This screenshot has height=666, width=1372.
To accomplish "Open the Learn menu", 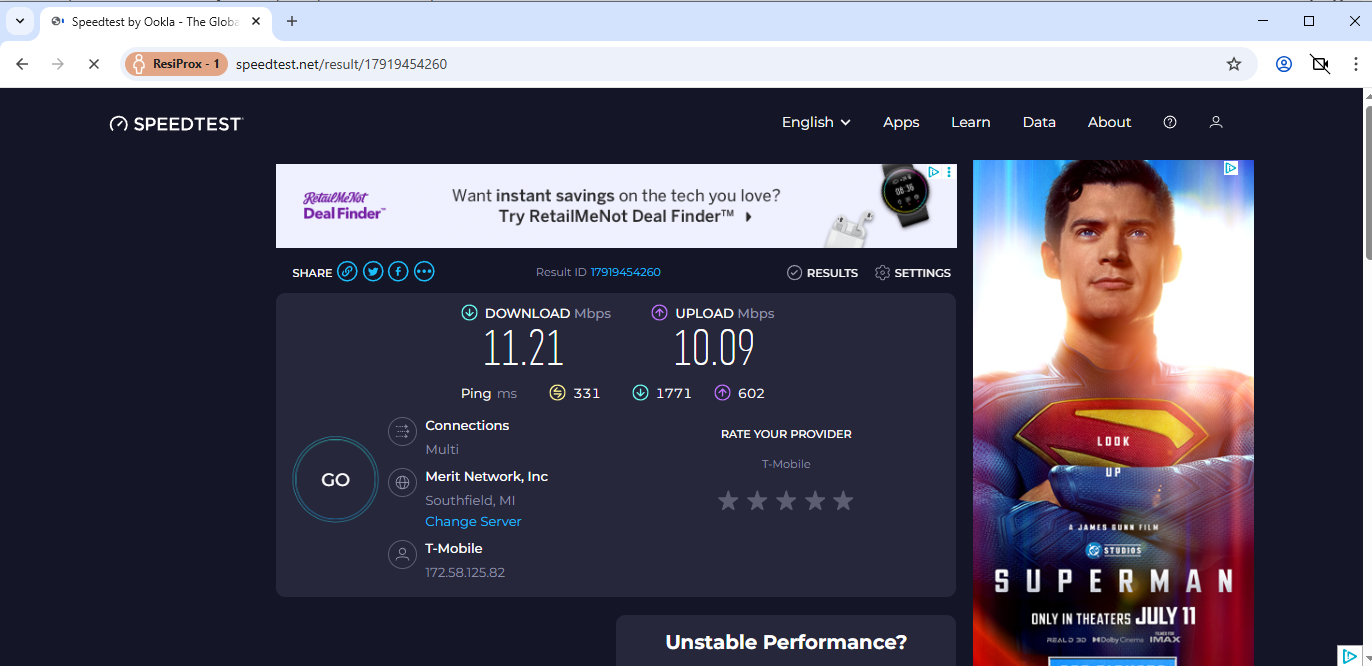I will (x=971, y=122).
